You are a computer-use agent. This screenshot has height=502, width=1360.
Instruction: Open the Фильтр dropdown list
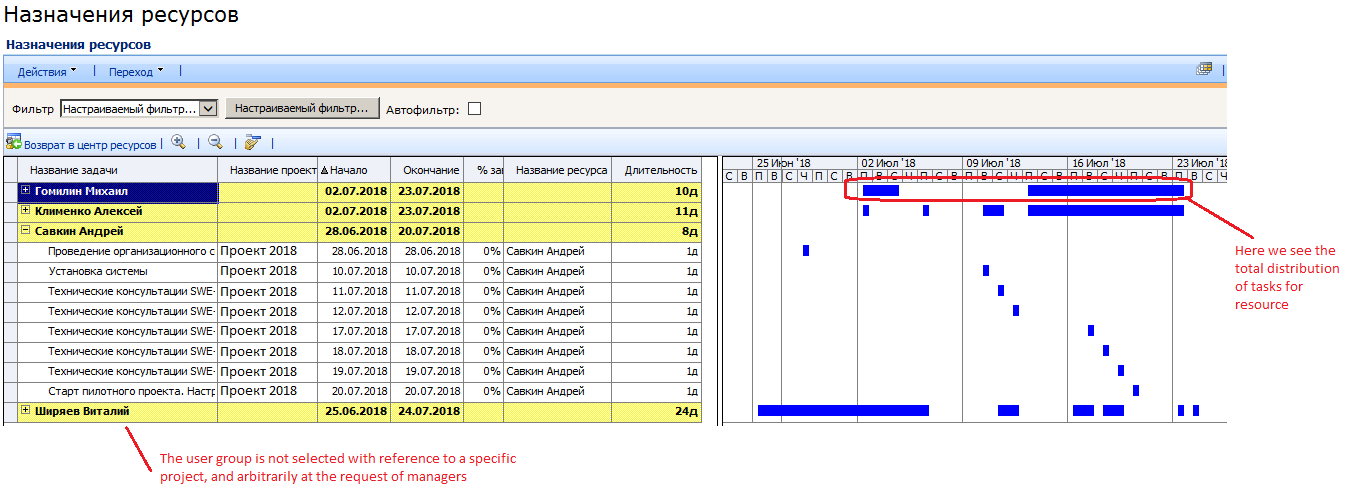[208, 109]
